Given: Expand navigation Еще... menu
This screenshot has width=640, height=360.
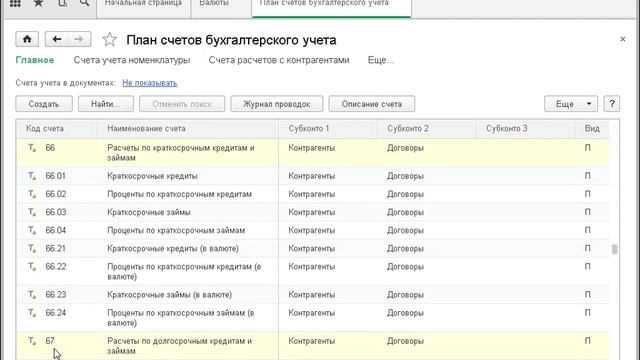Looking at the screenshot, I should 381,60.
